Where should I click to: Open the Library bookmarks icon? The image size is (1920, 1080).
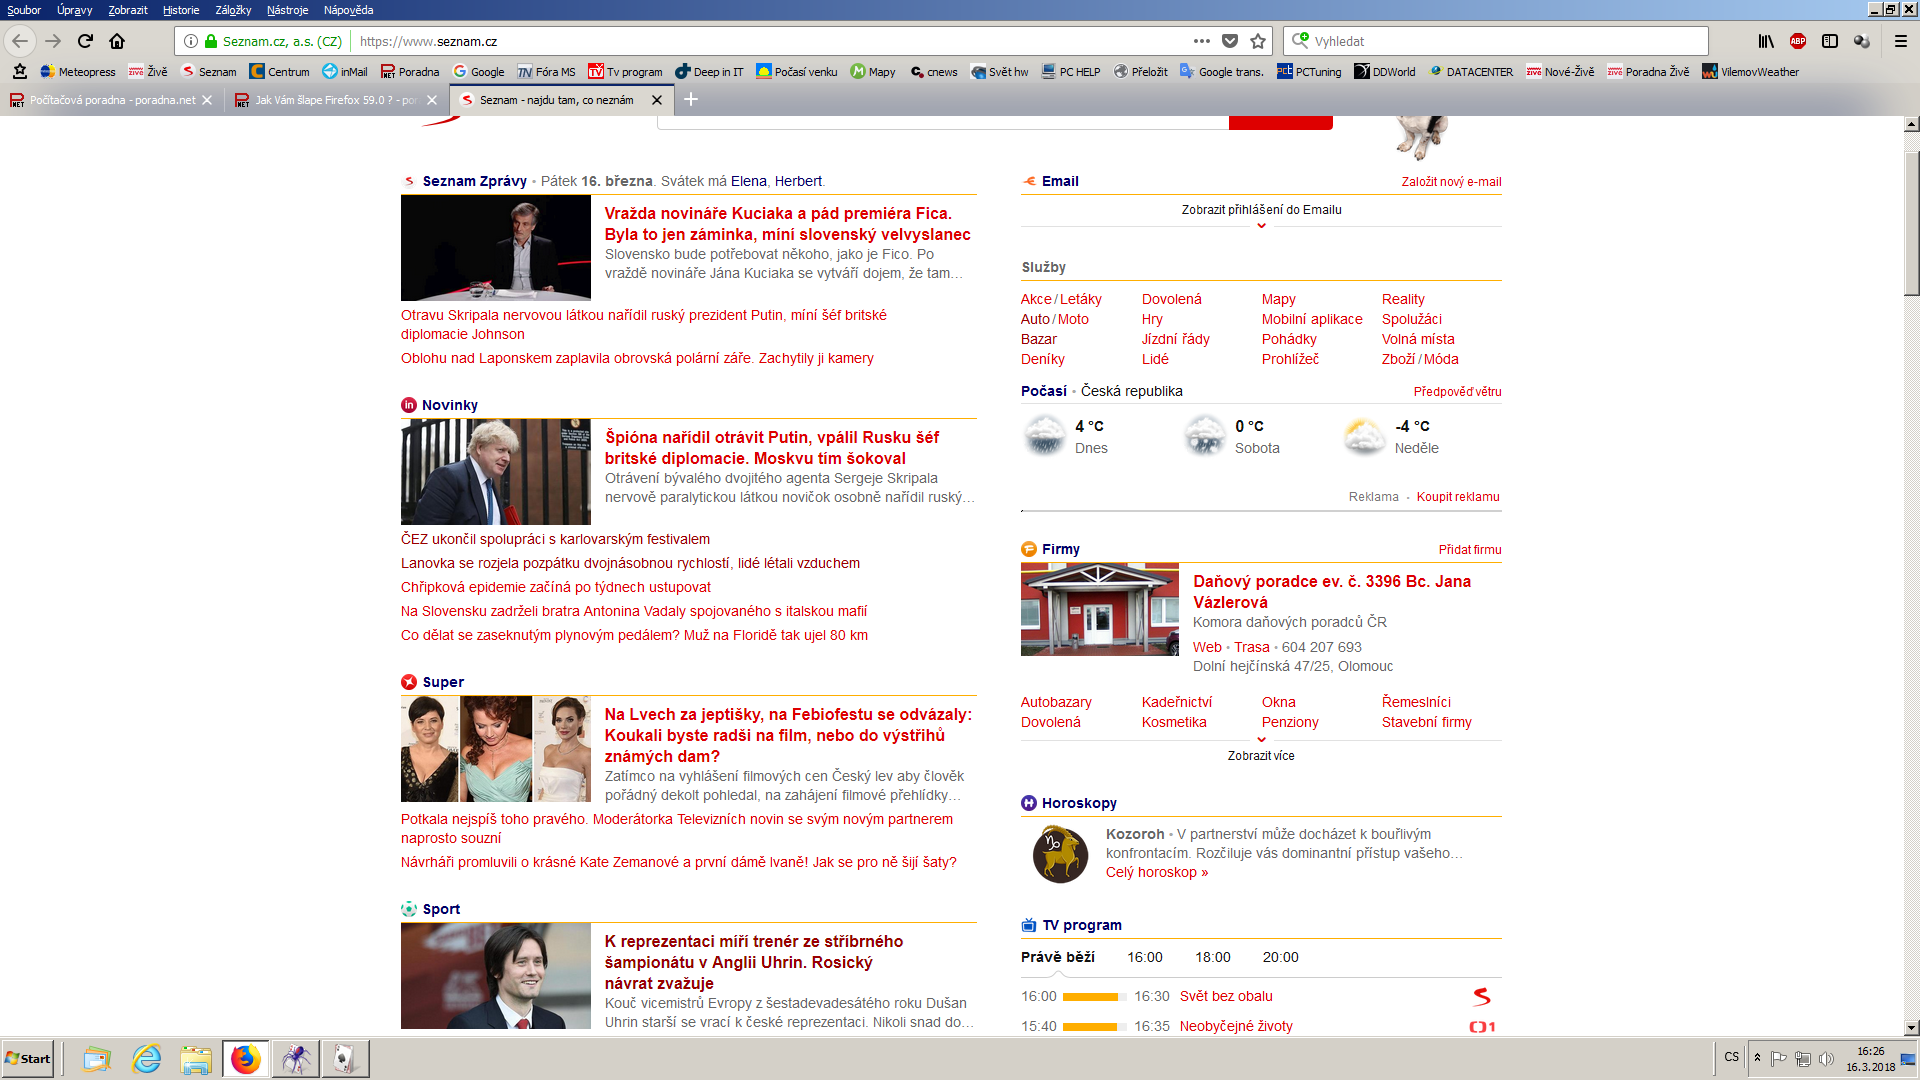(x=1766, y=41)
